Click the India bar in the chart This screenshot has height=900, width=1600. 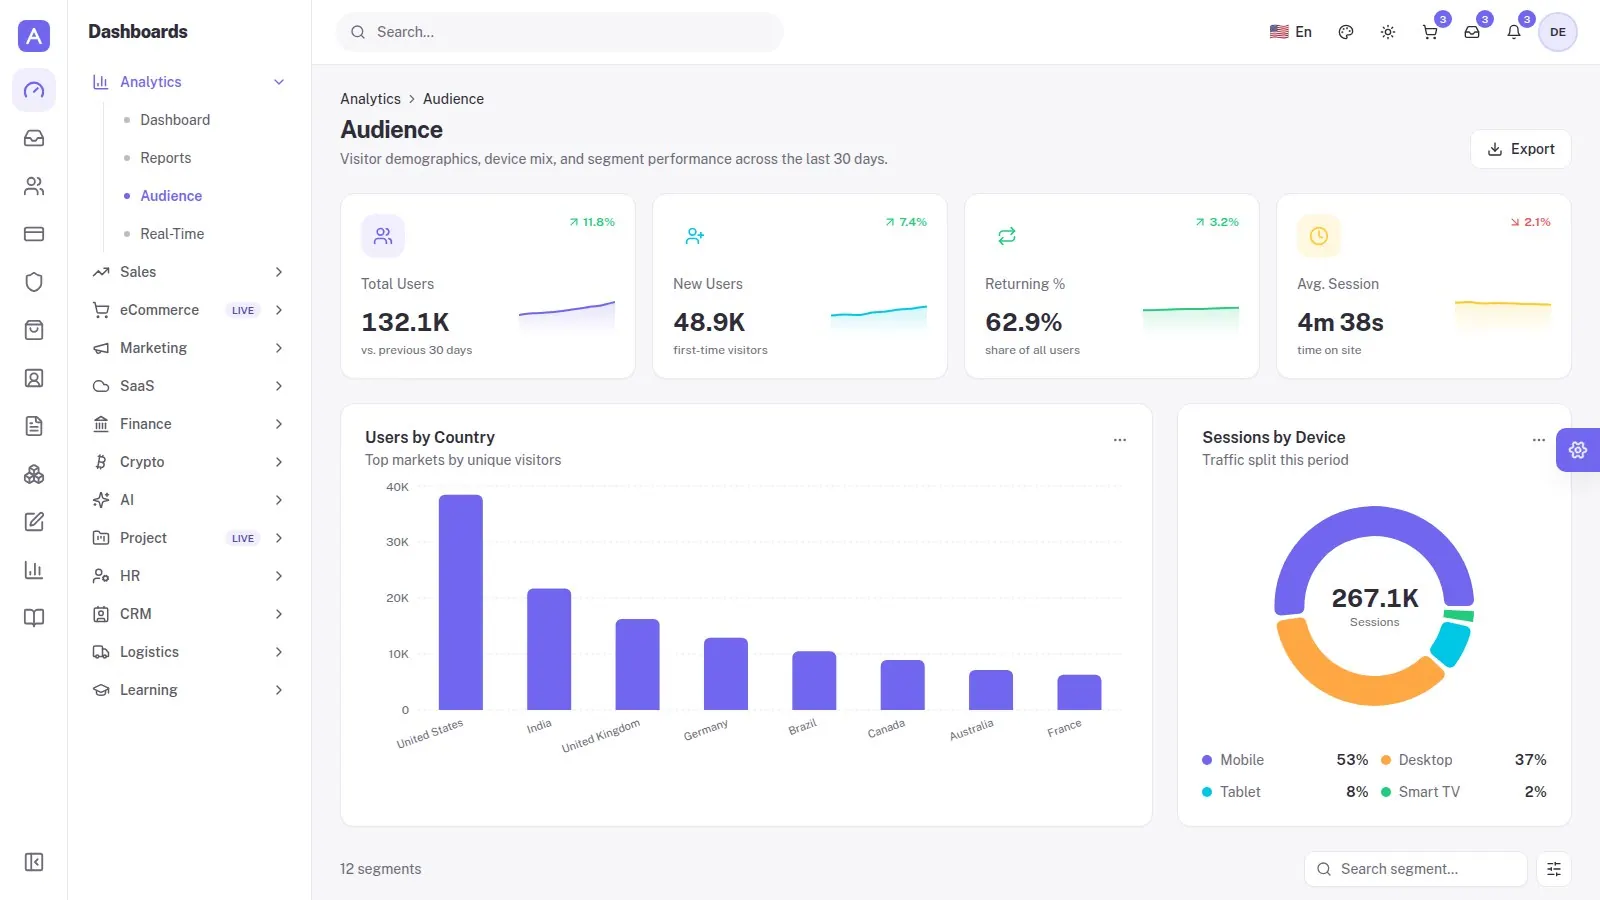coord(549,649)
